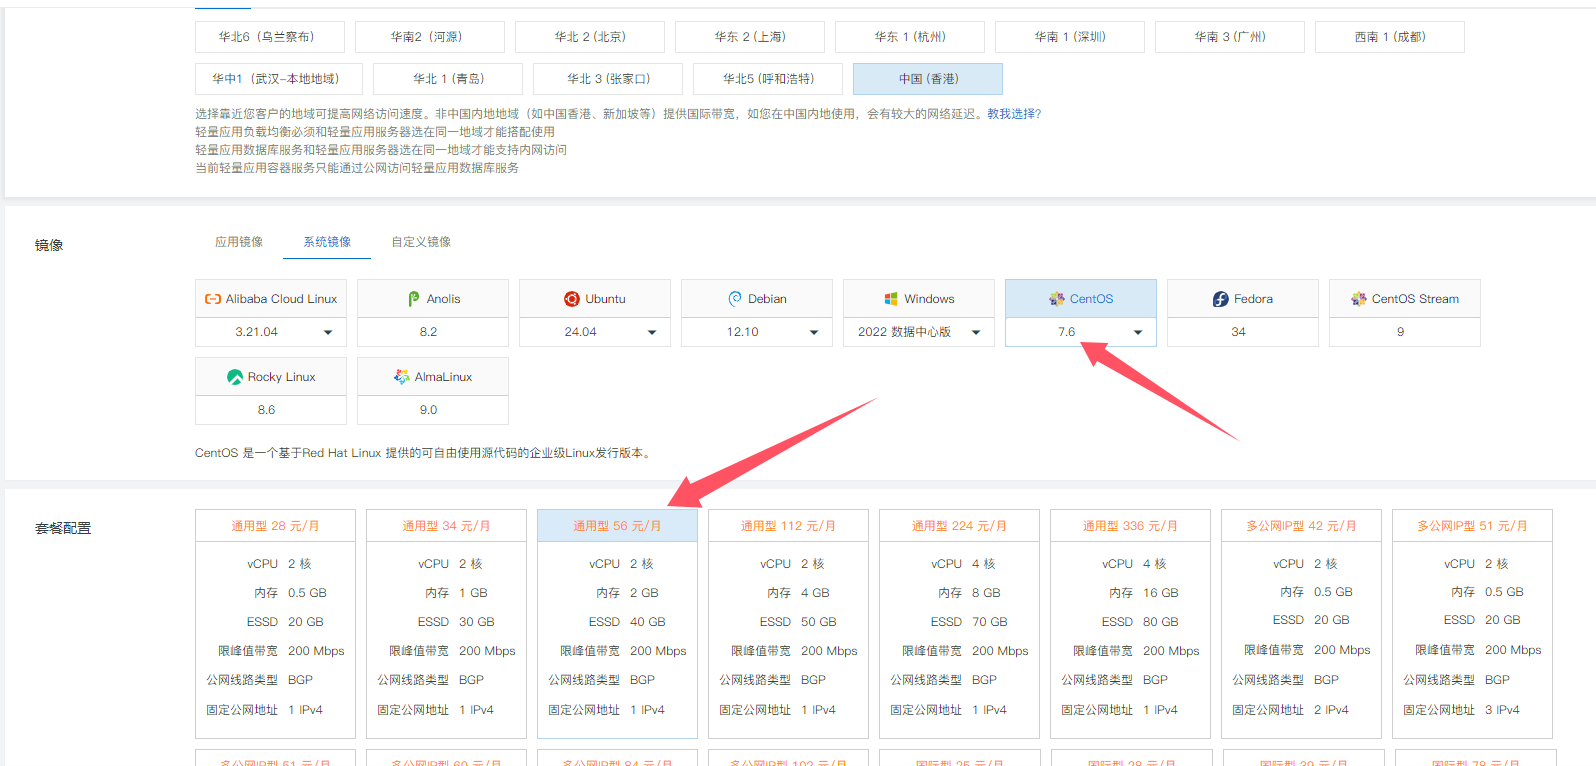Screen dimensions: 1596x766
Task: Select region 华南2（河源）
Action: (x=430, y=37)
